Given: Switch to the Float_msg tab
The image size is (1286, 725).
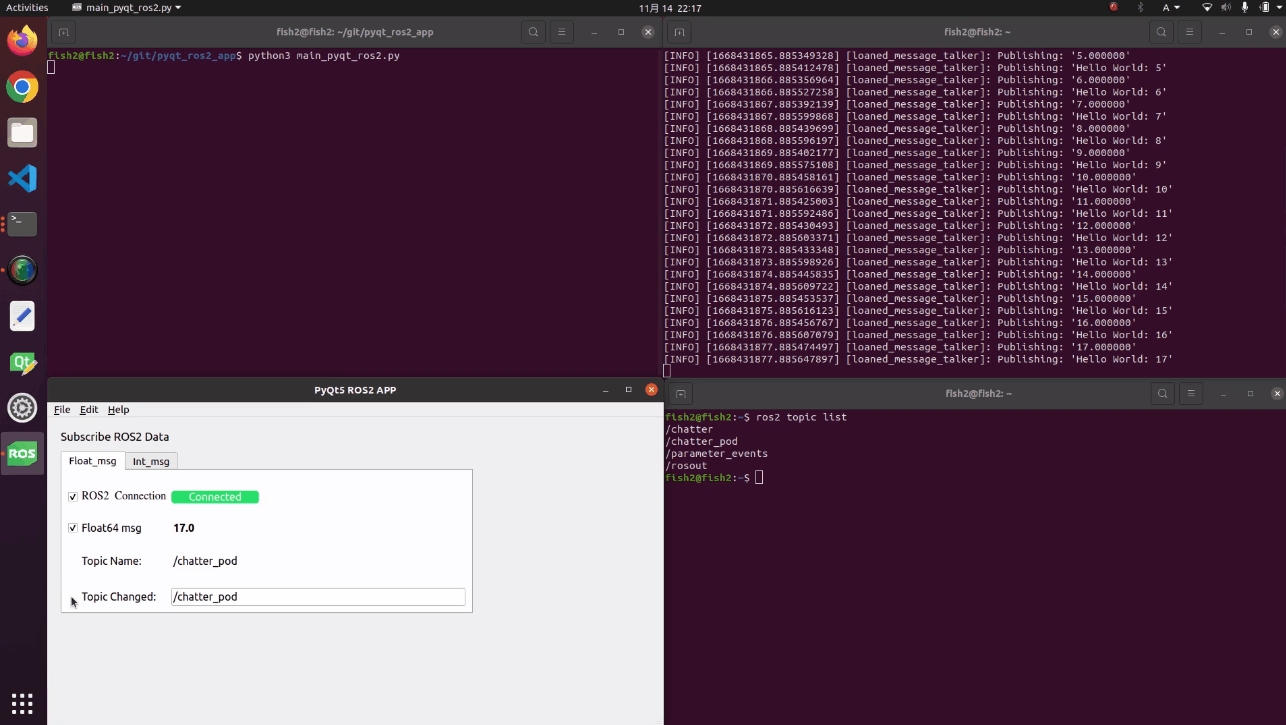Looking at the screenshot, I should pyautogui.click(x=93, y=461).
